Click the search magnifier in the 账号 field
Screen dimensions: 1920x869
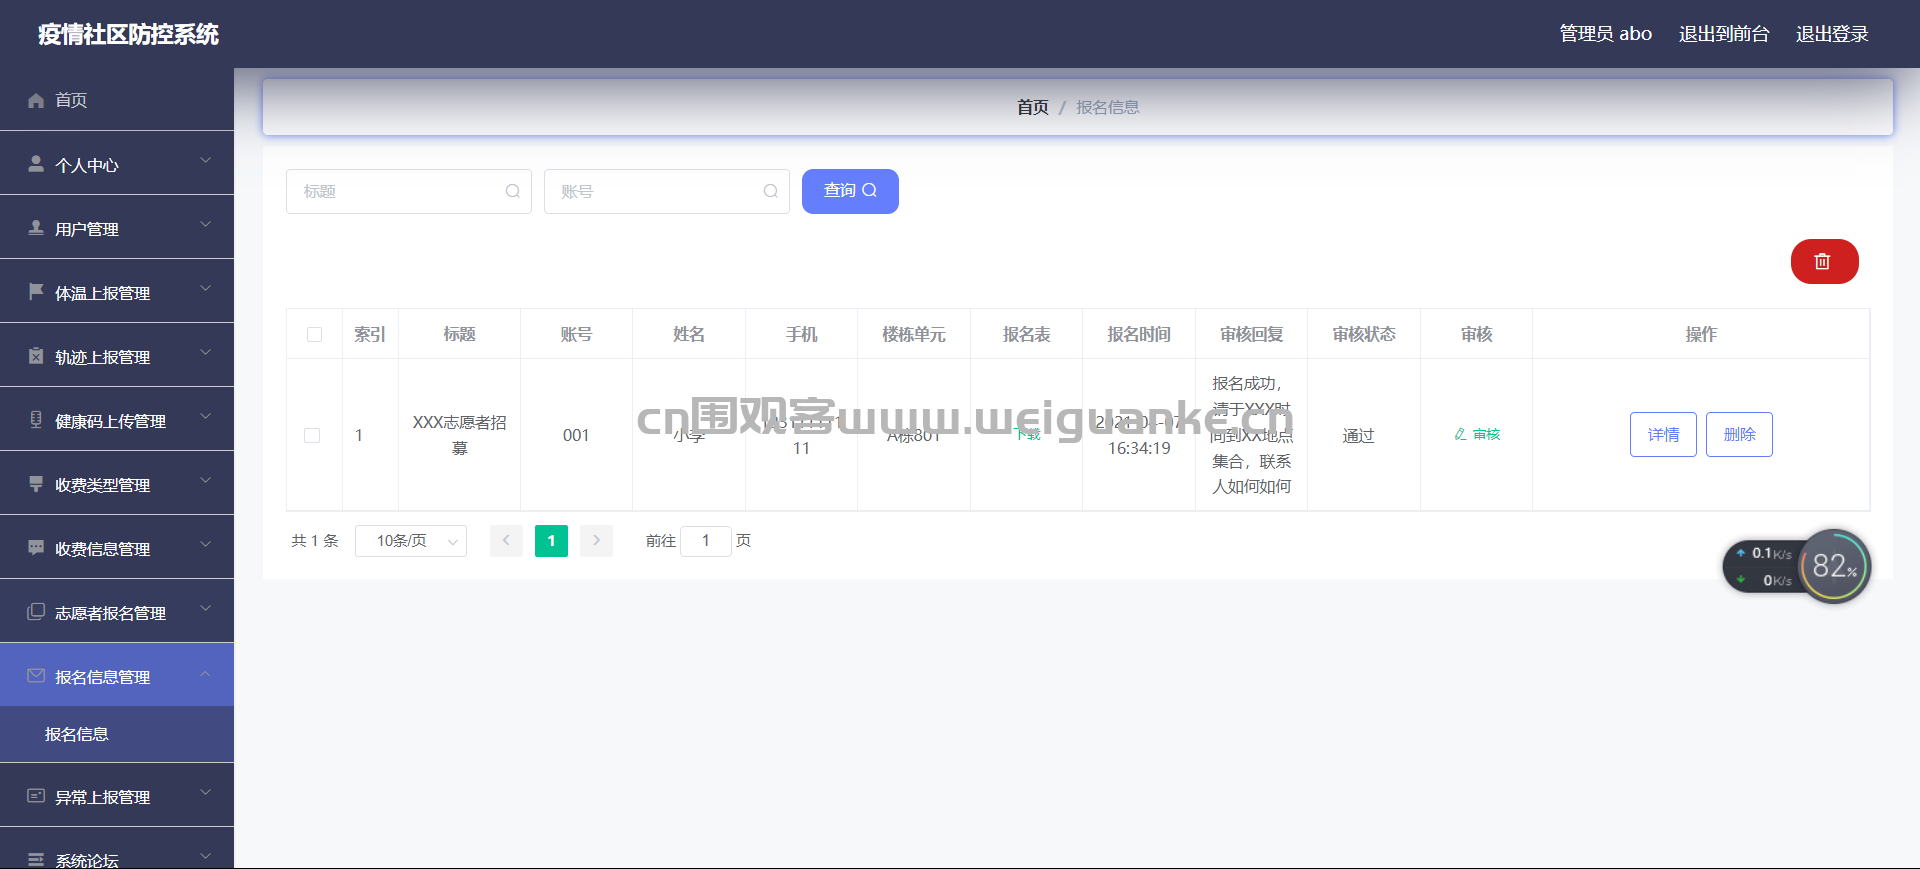[x=770, y=191]
